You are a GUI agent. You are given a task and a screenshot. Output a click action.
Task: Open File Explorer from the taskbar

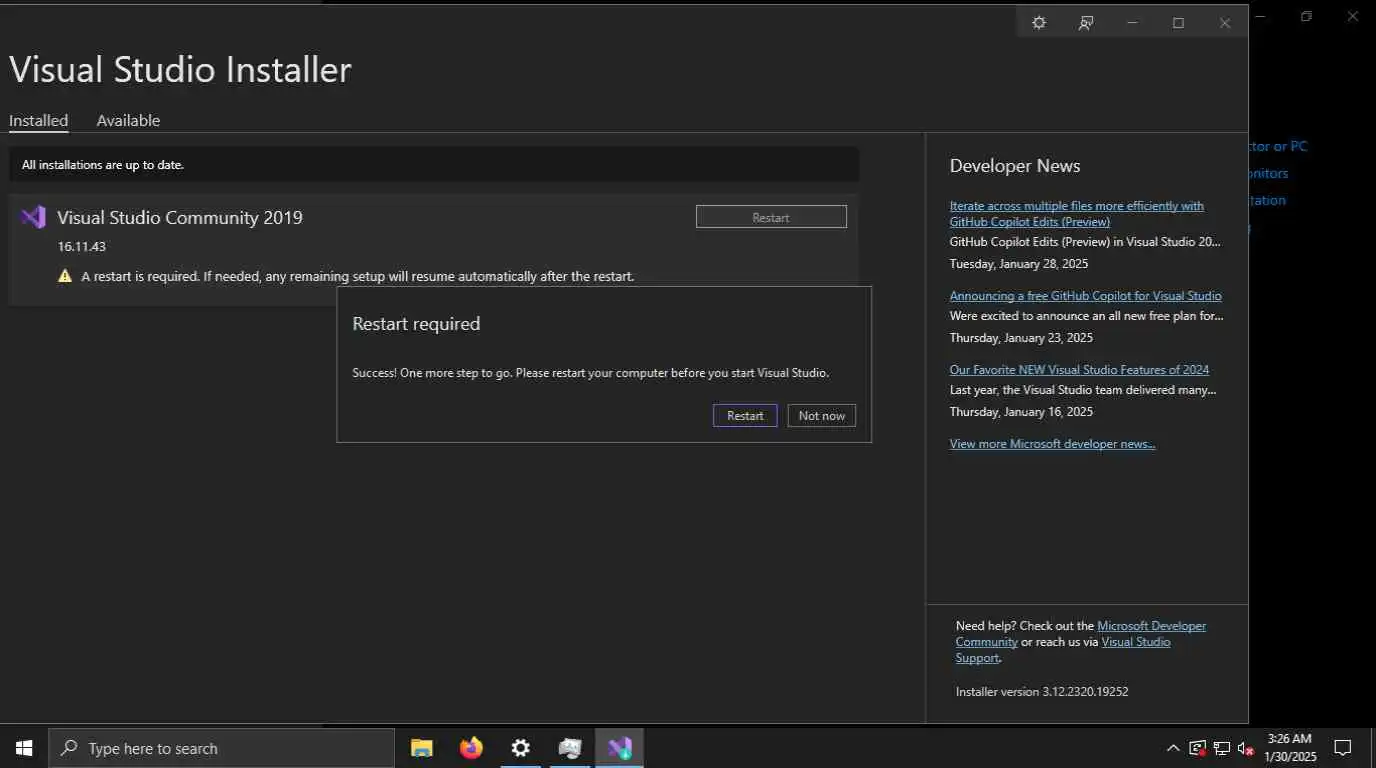[x=422, y=748]
